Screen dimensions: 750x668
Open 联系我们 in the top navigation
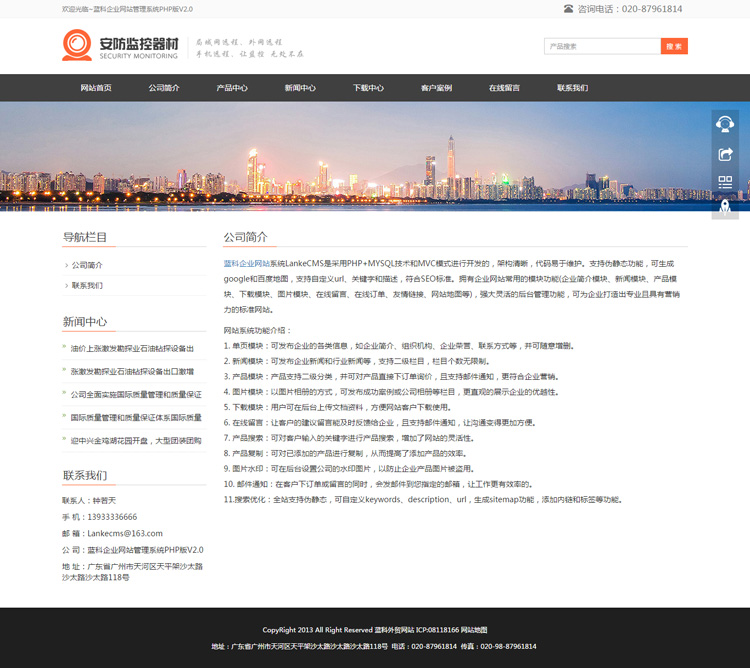click(x=573, y=88)
